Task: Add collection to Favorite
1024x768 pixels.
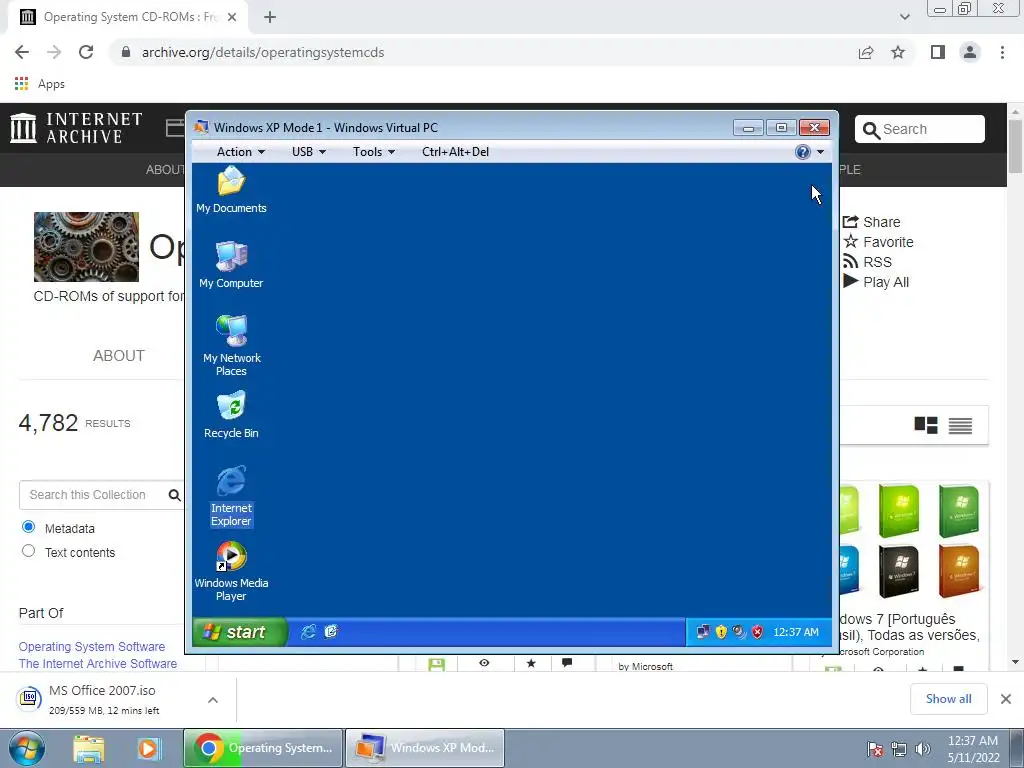Action: [878, 242]
